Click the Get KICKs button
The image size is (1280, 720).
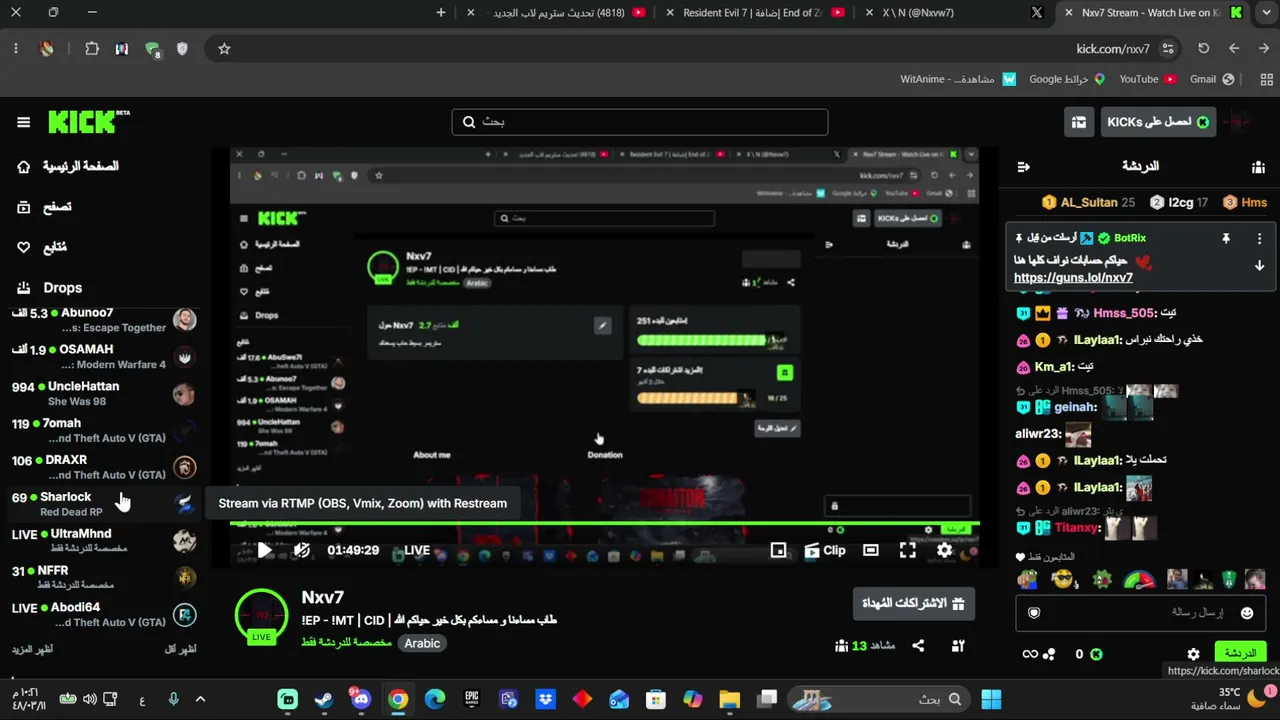[1158, 122]
